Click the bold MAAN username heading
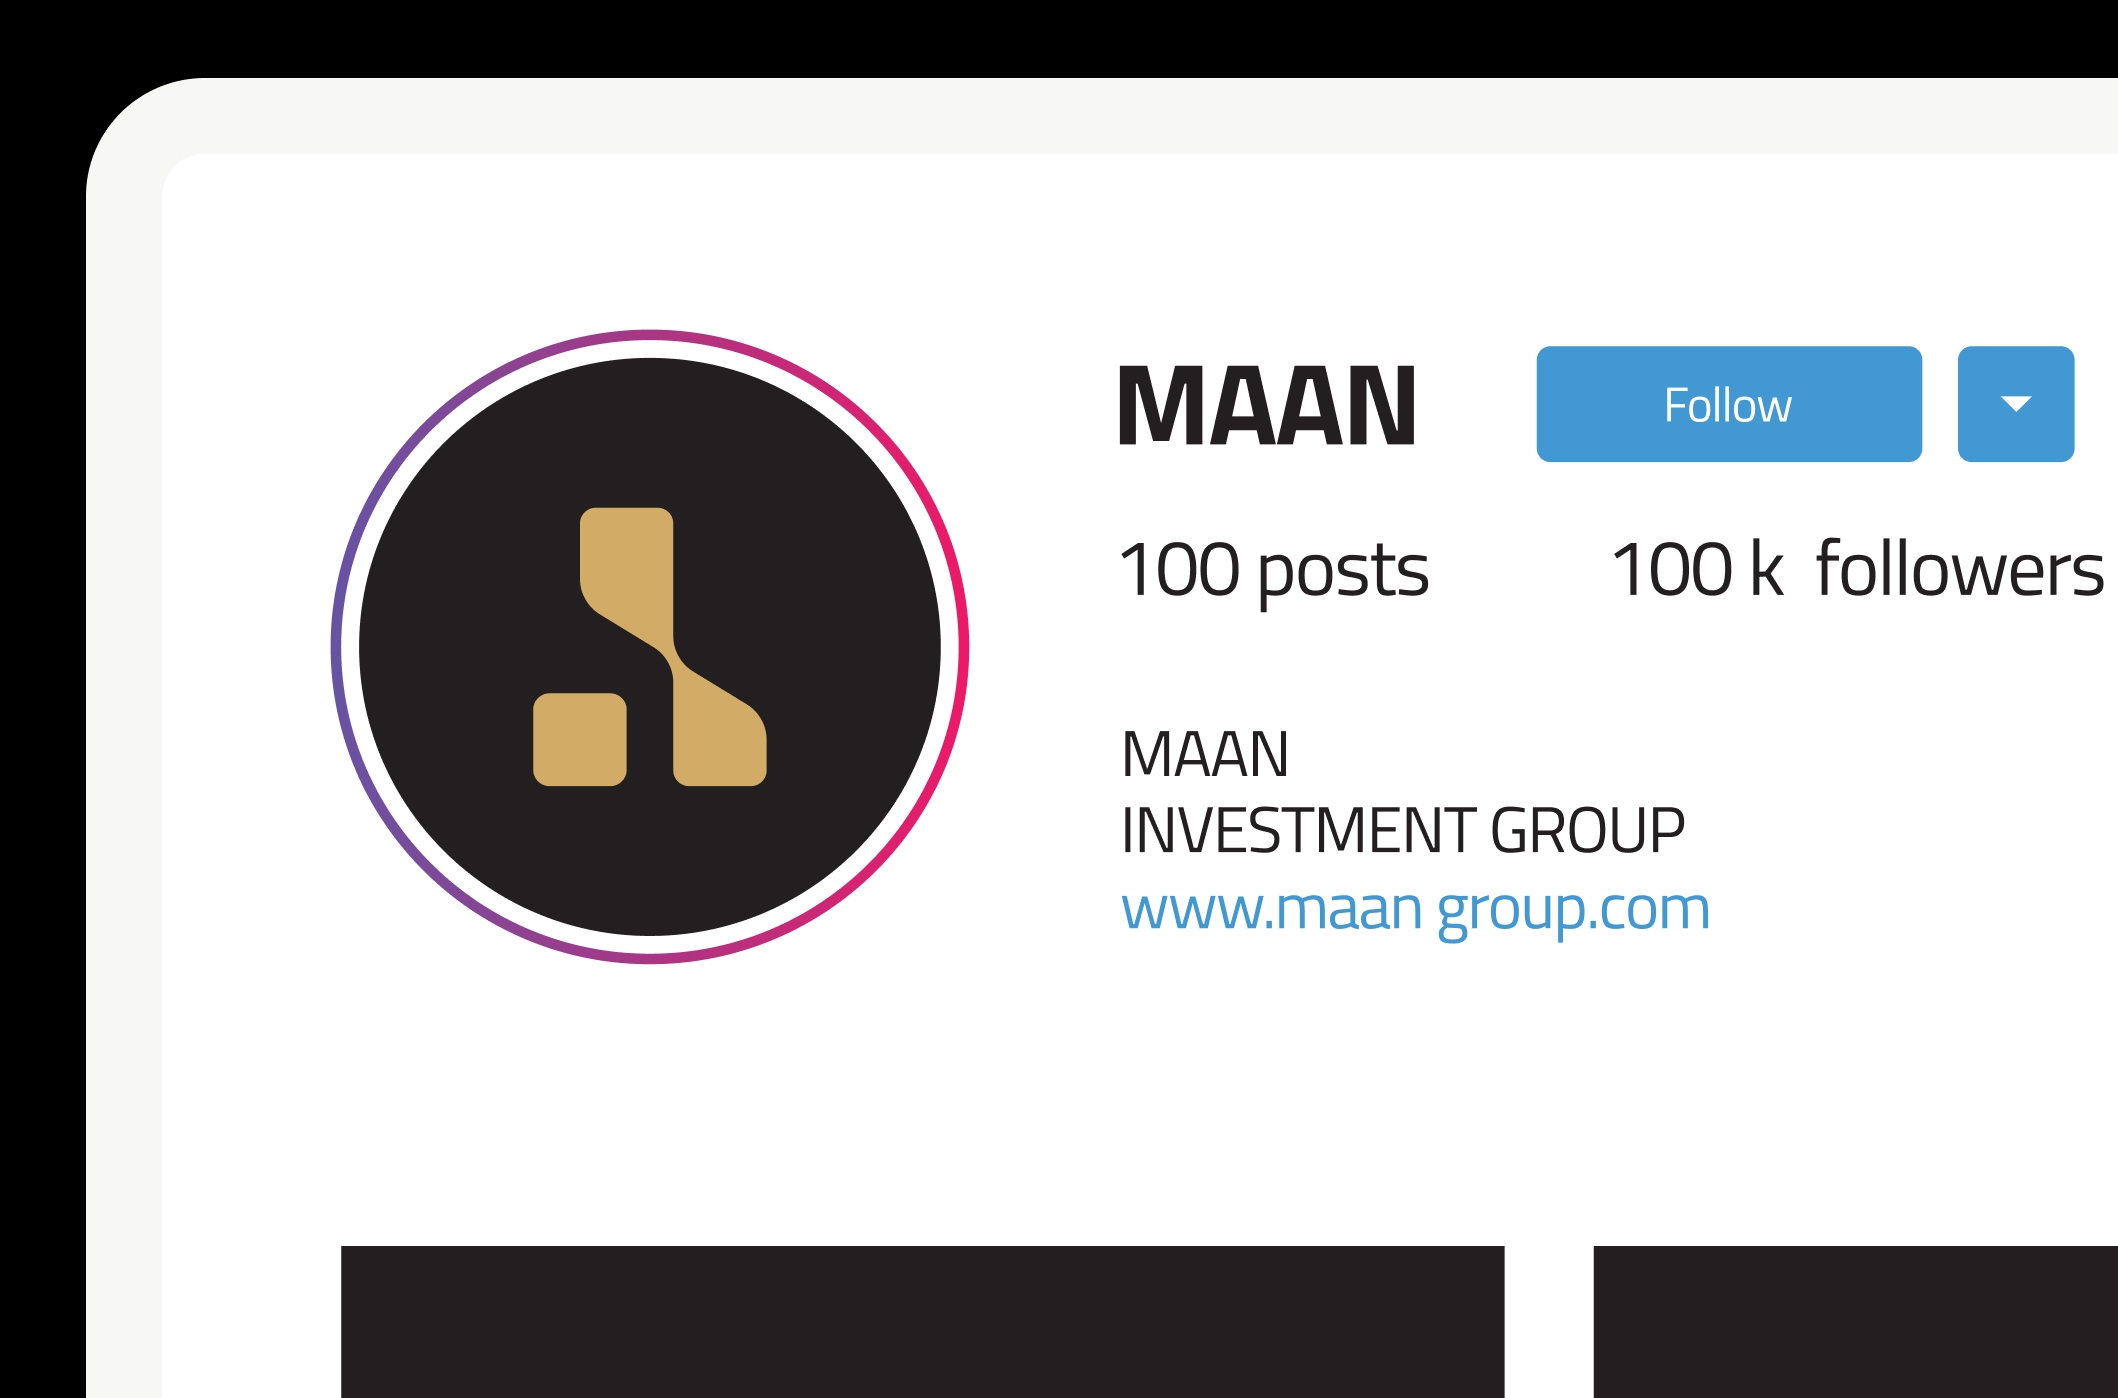Screen dimensions: 2118x1398 point(1267,405)
